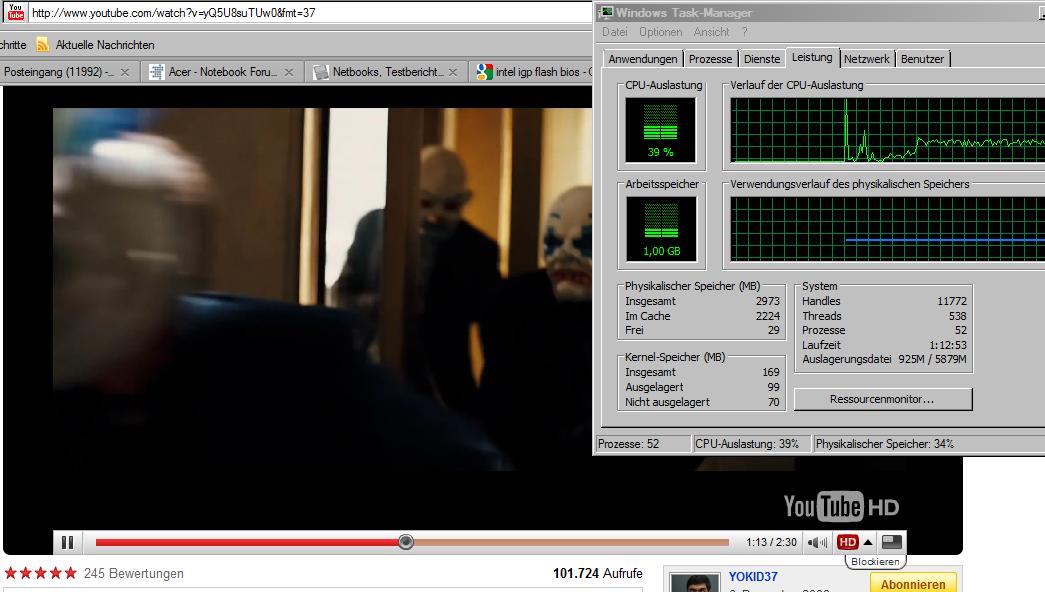Open the Optionen menu in Task-Manager
Viewport: 1045px width, 592px height.
(660, 32)
